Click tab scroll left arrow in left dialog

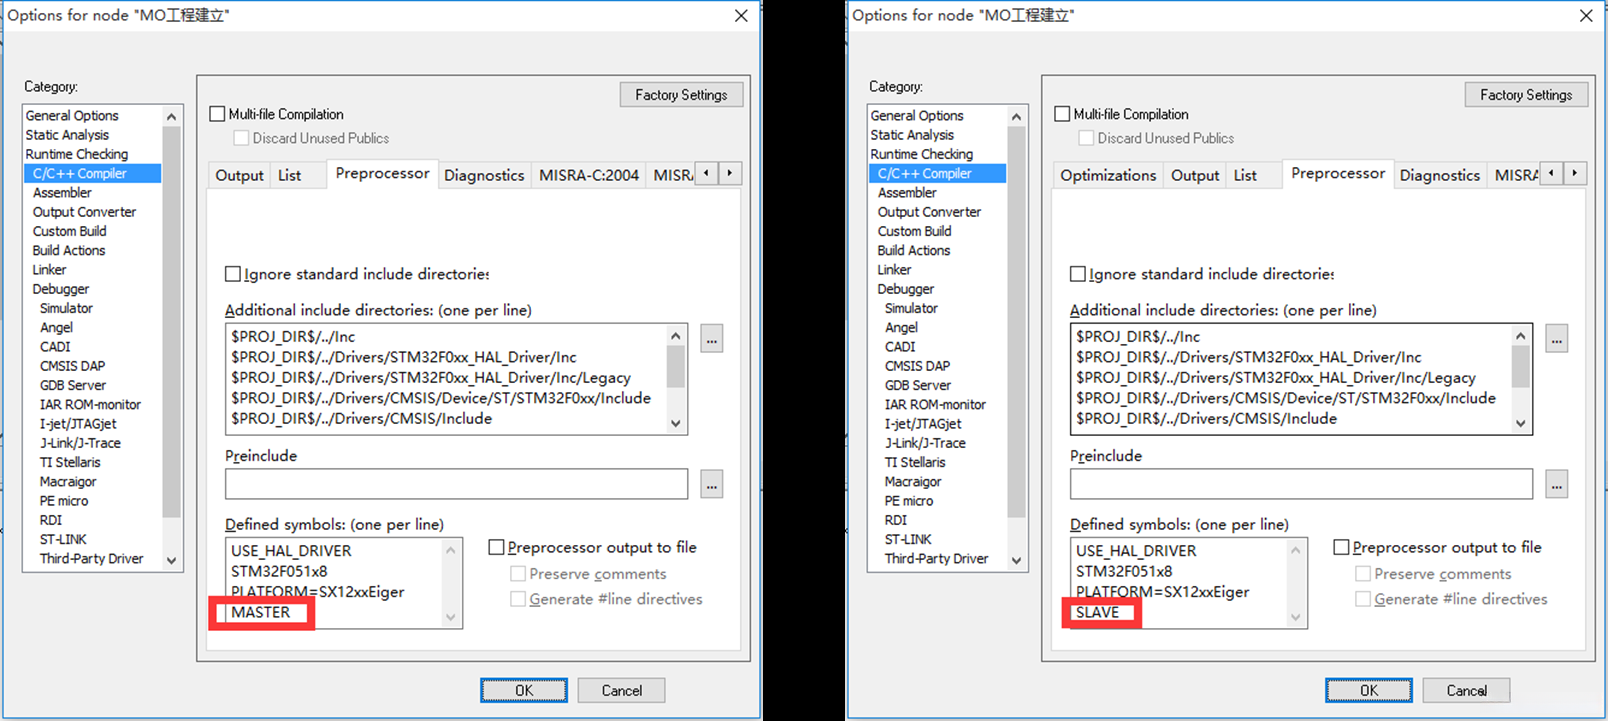tap(707, 173)
